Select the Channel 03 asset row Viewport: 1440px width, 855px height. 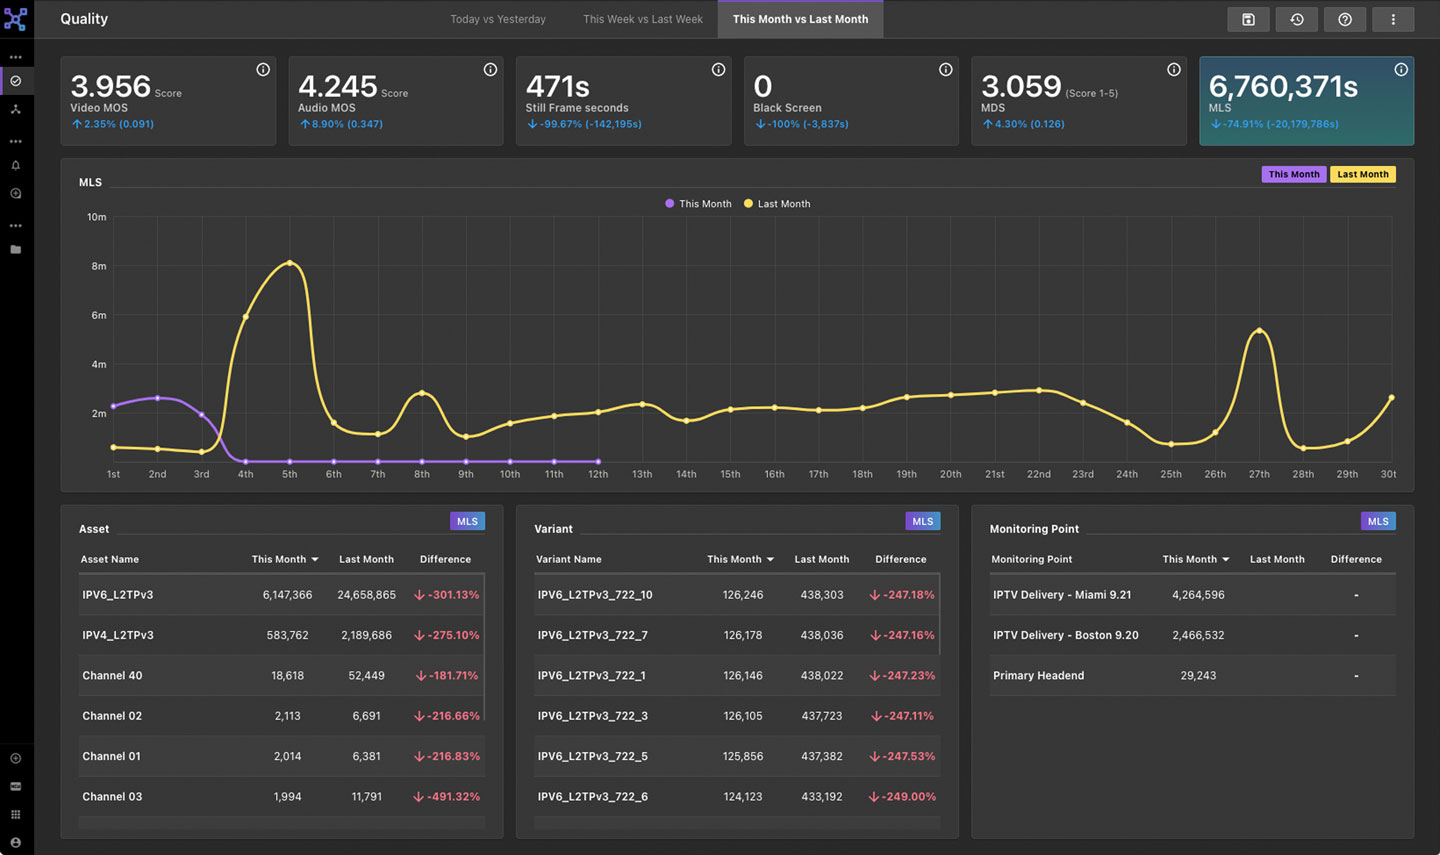[281, 797]
